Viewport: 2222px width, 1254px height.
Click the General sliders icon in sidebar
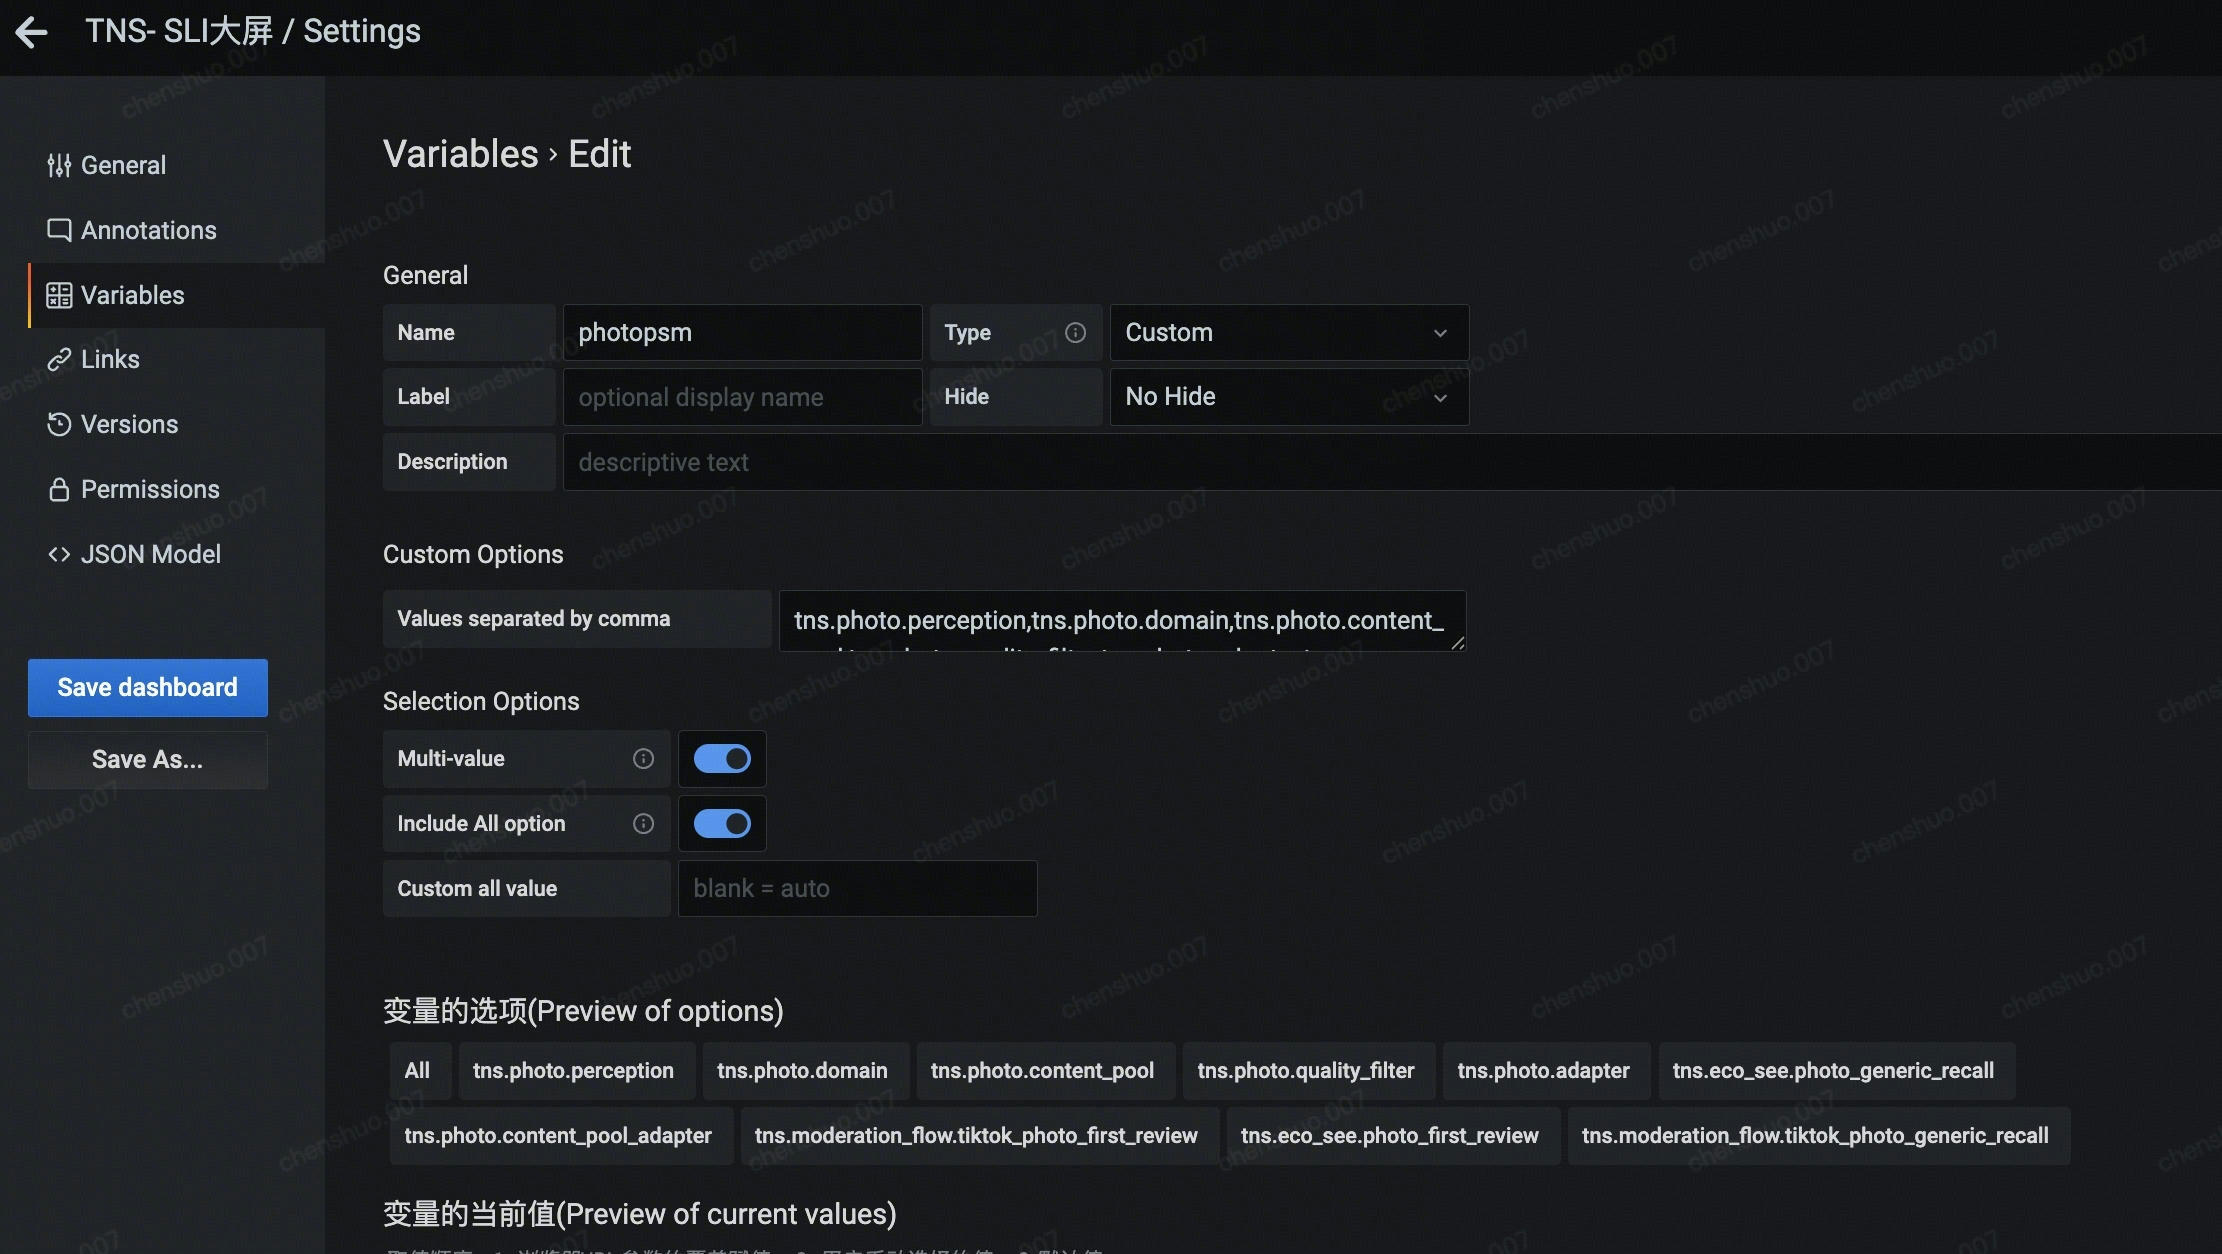click(x=59, y=165)
